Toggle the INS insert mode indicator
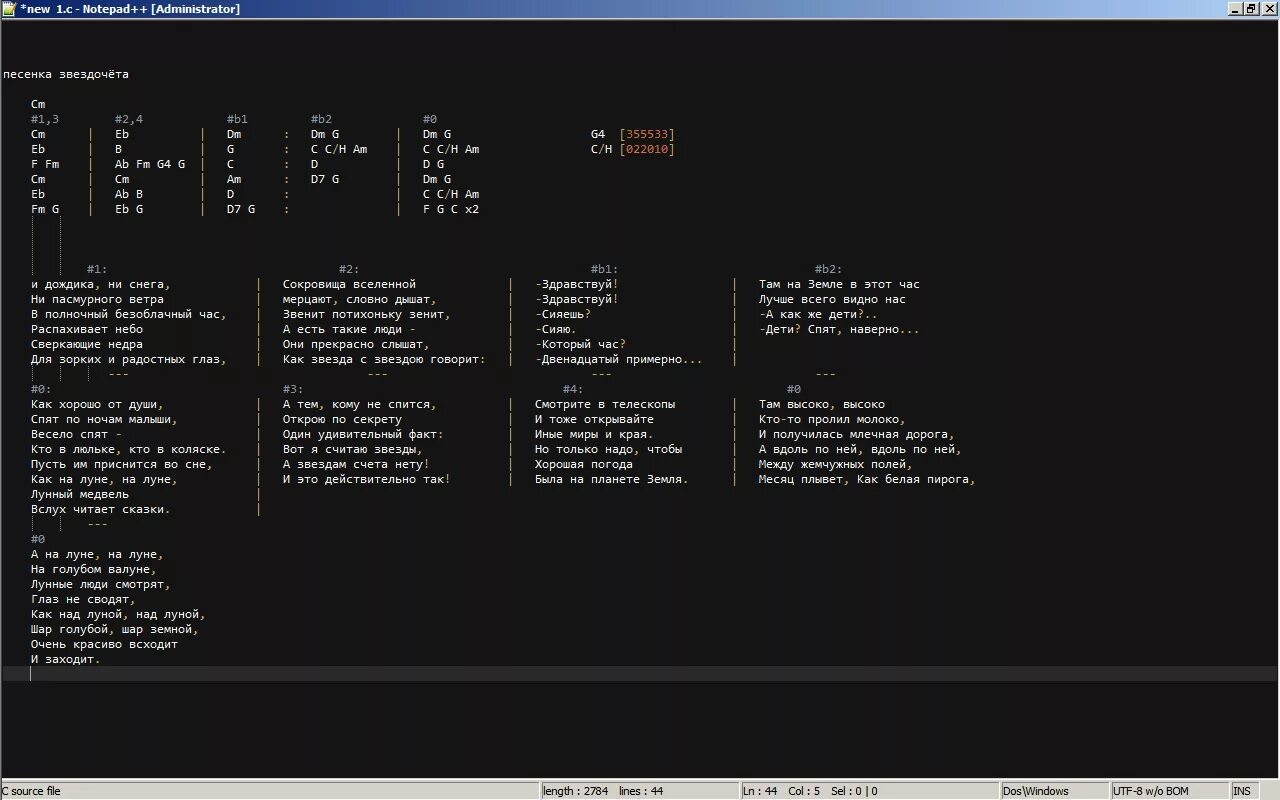 click(1242, 791)
